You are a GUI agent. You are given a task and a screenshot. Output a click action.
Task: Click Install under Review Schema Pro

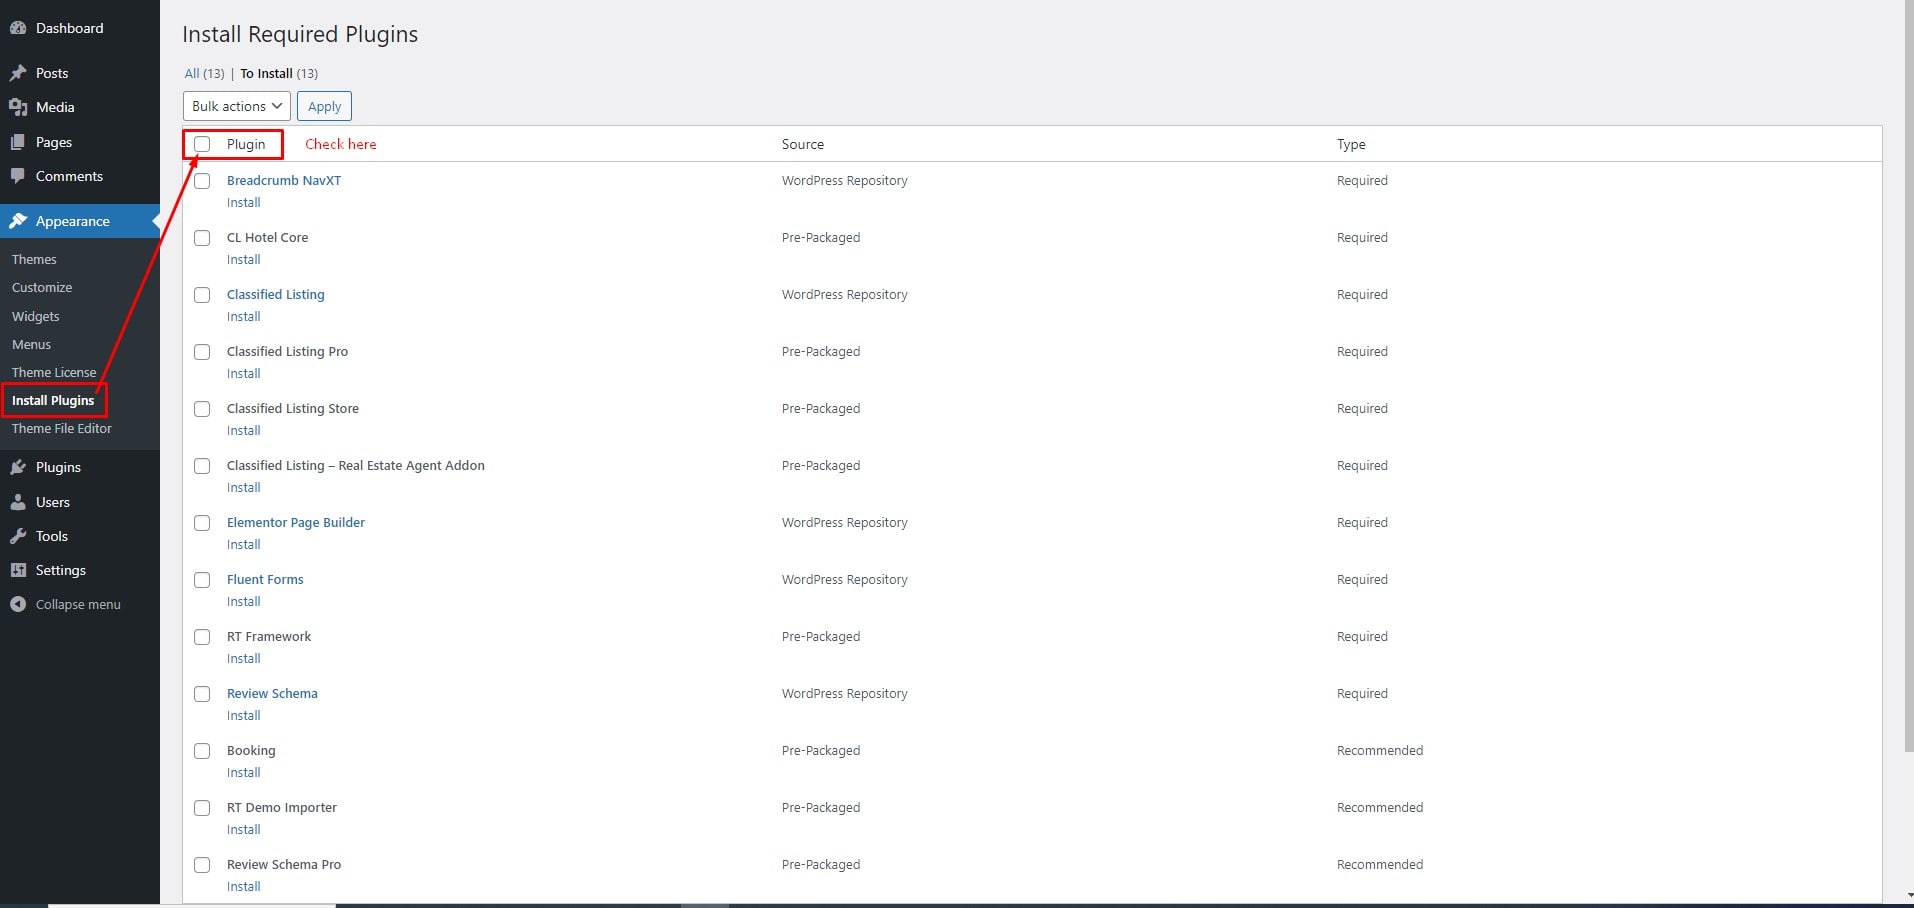tap(244, 886)
